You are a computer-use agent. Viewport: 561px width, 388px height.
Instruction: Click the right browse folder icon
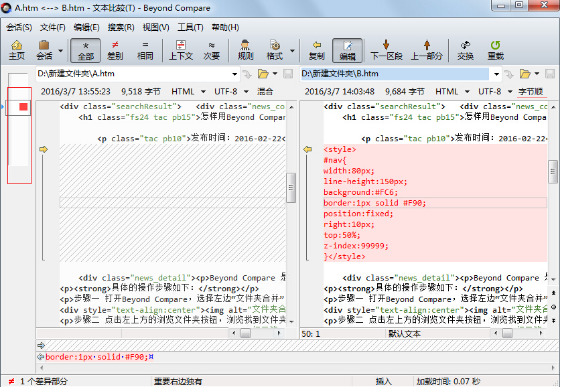[525, 74]
